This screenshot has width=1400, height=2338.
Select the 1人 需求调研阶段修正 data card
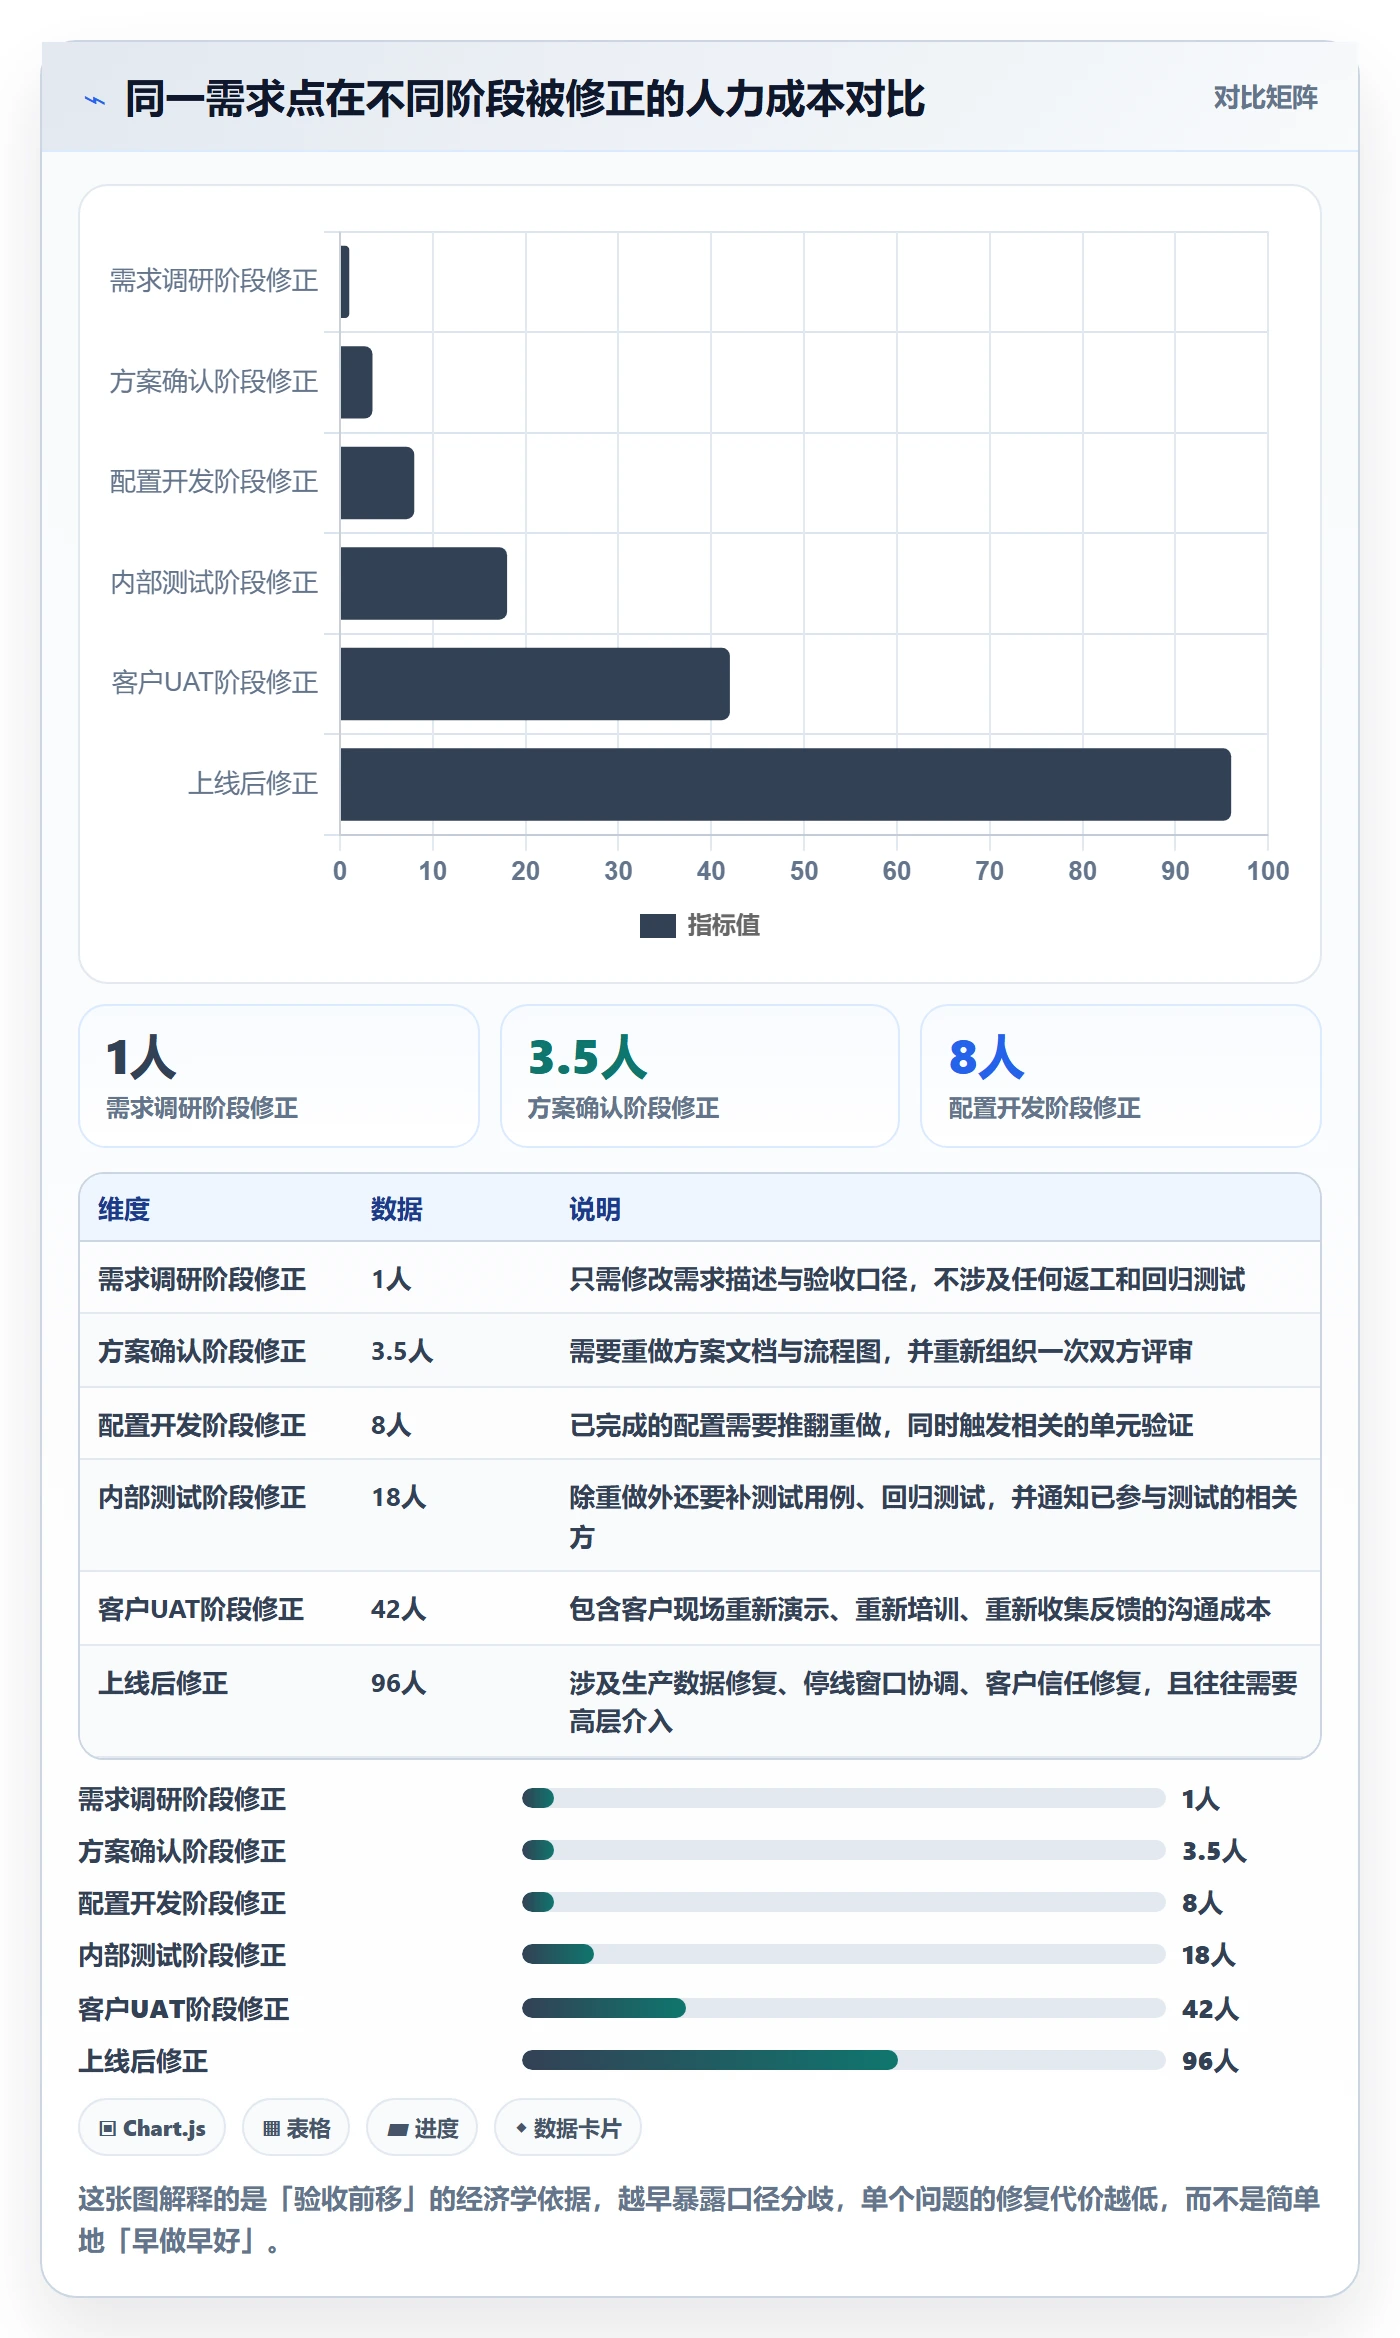point(279,1076)
